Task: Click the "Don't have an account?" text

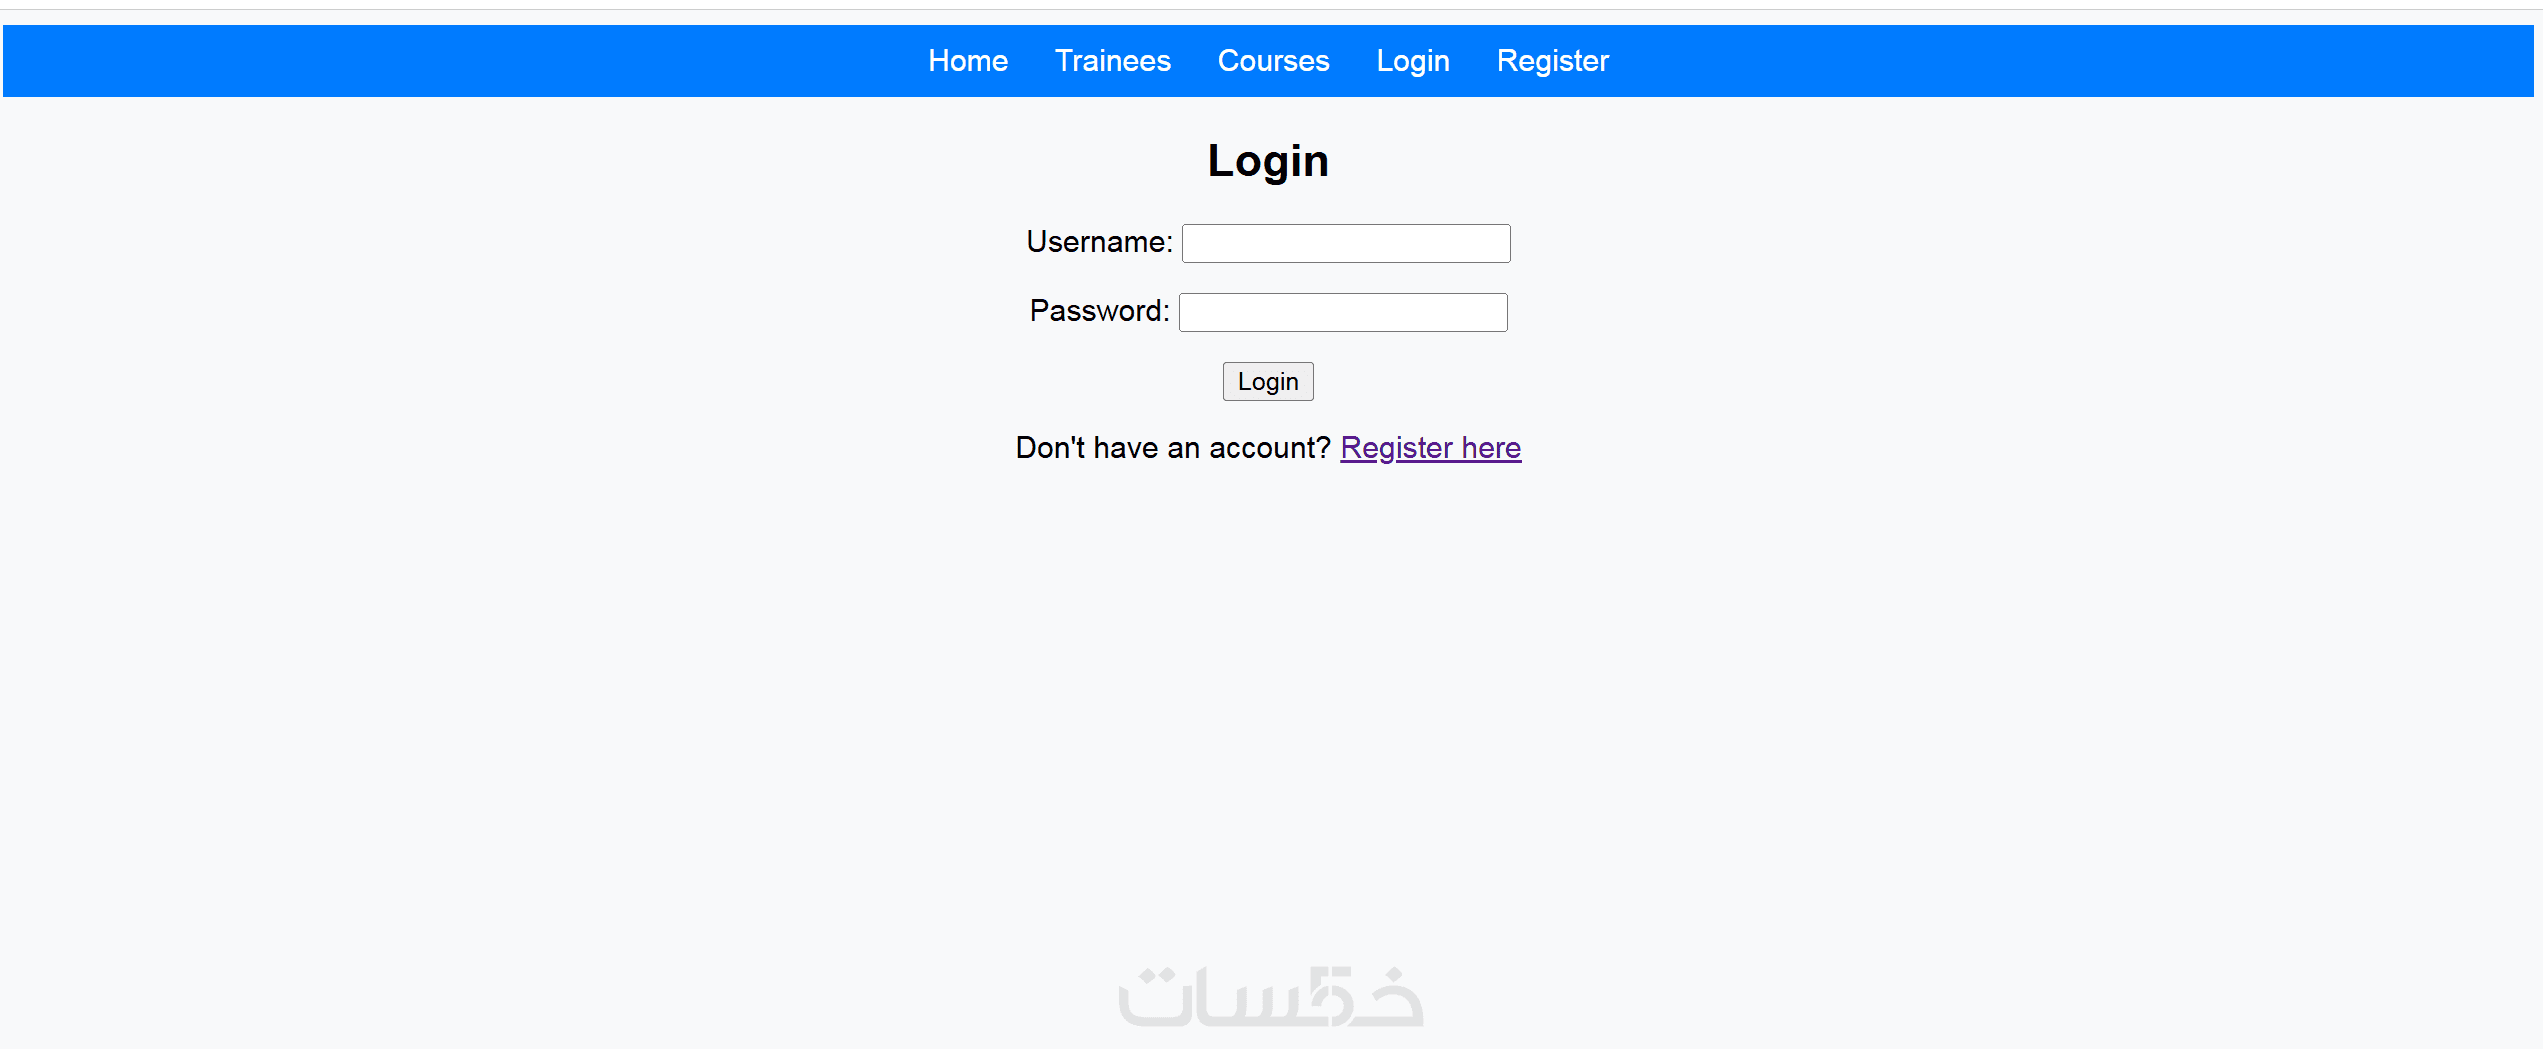Action: 1173,448
